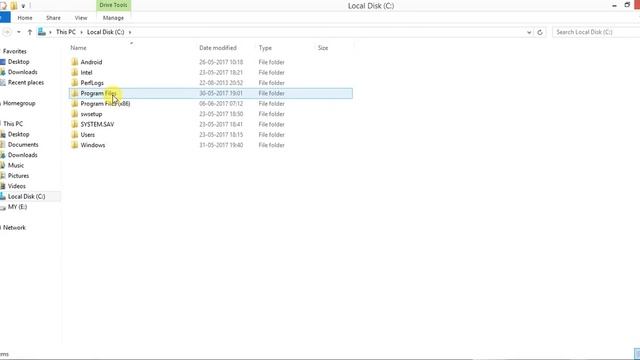Open Documents in navigation pane
The height and width of the screenshot is (360, 640).
(x=23, y=144)
